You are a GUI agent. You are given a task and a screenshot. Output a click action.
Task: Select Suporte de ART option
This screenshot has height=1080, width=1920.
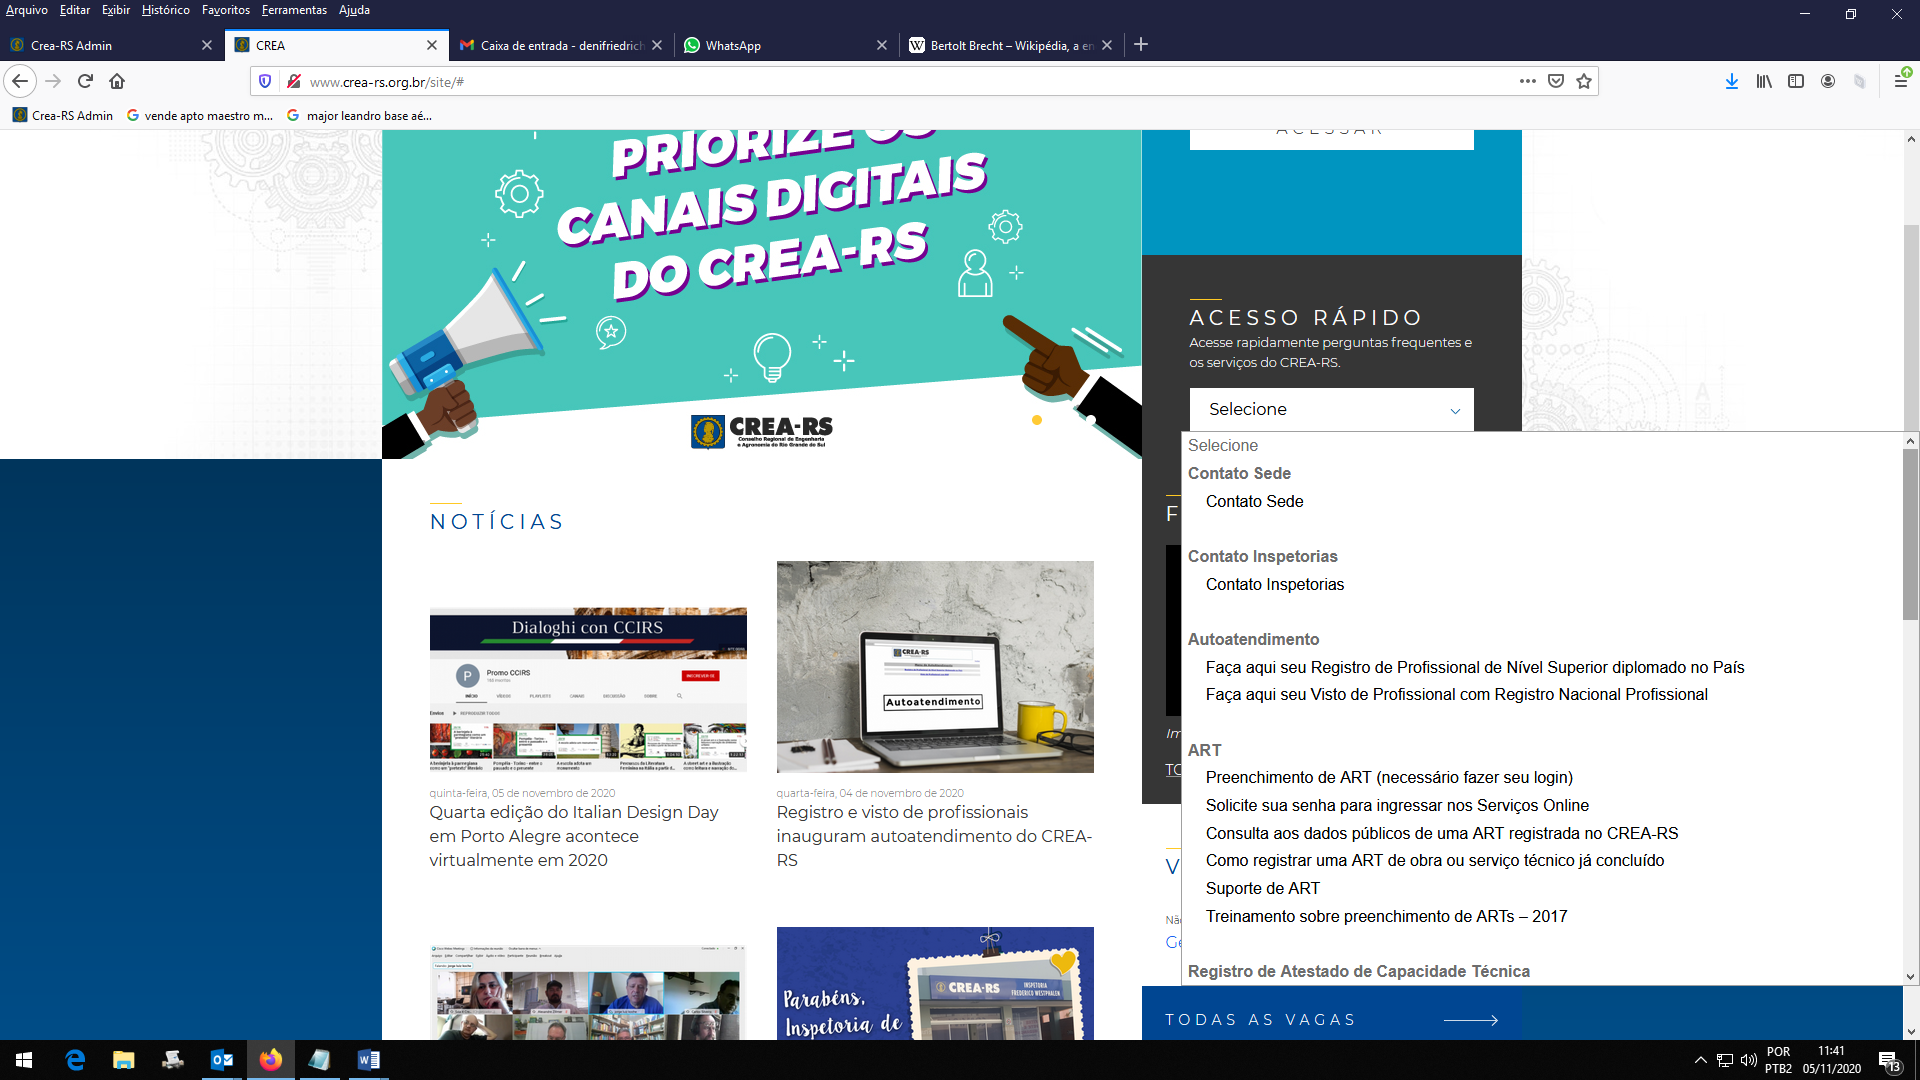click(x=1262, y=889)
